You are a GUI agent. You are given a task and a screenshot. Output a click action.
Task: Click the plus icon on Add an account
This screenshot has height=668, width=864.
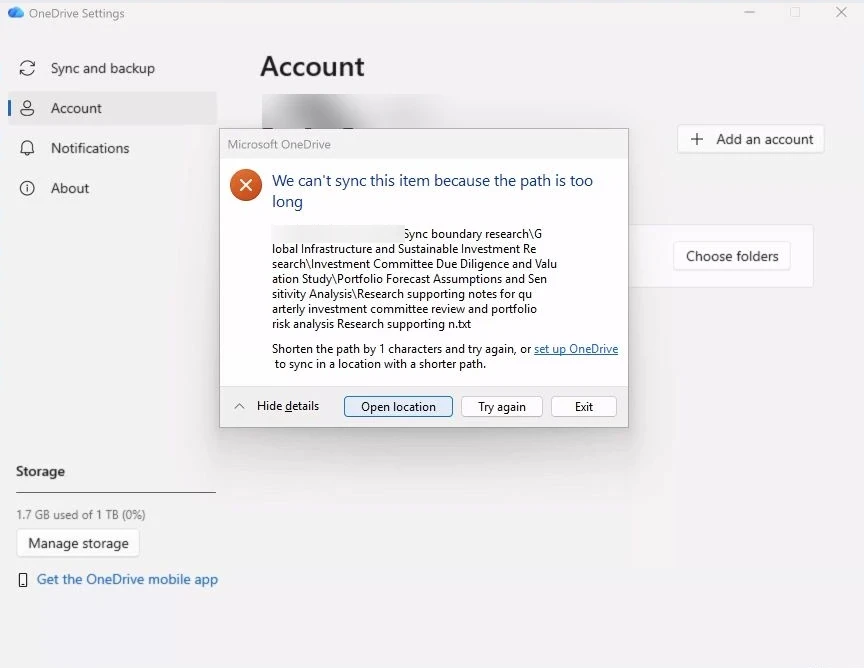[x=696, y=139]
